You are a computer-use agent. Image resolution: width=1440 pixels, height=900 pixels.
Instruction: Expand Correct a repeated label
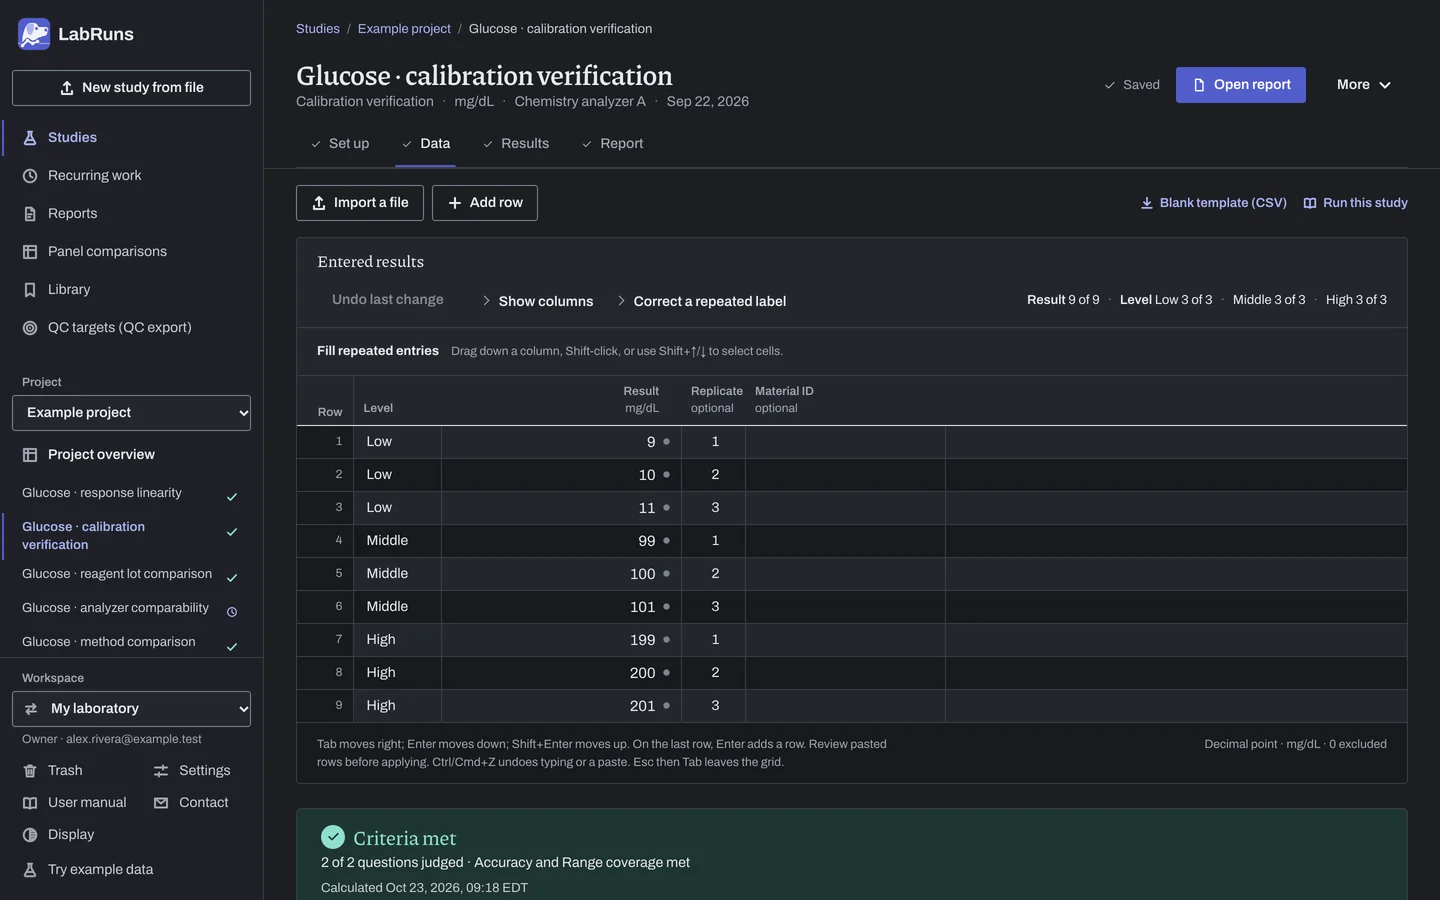pos(701,301)
